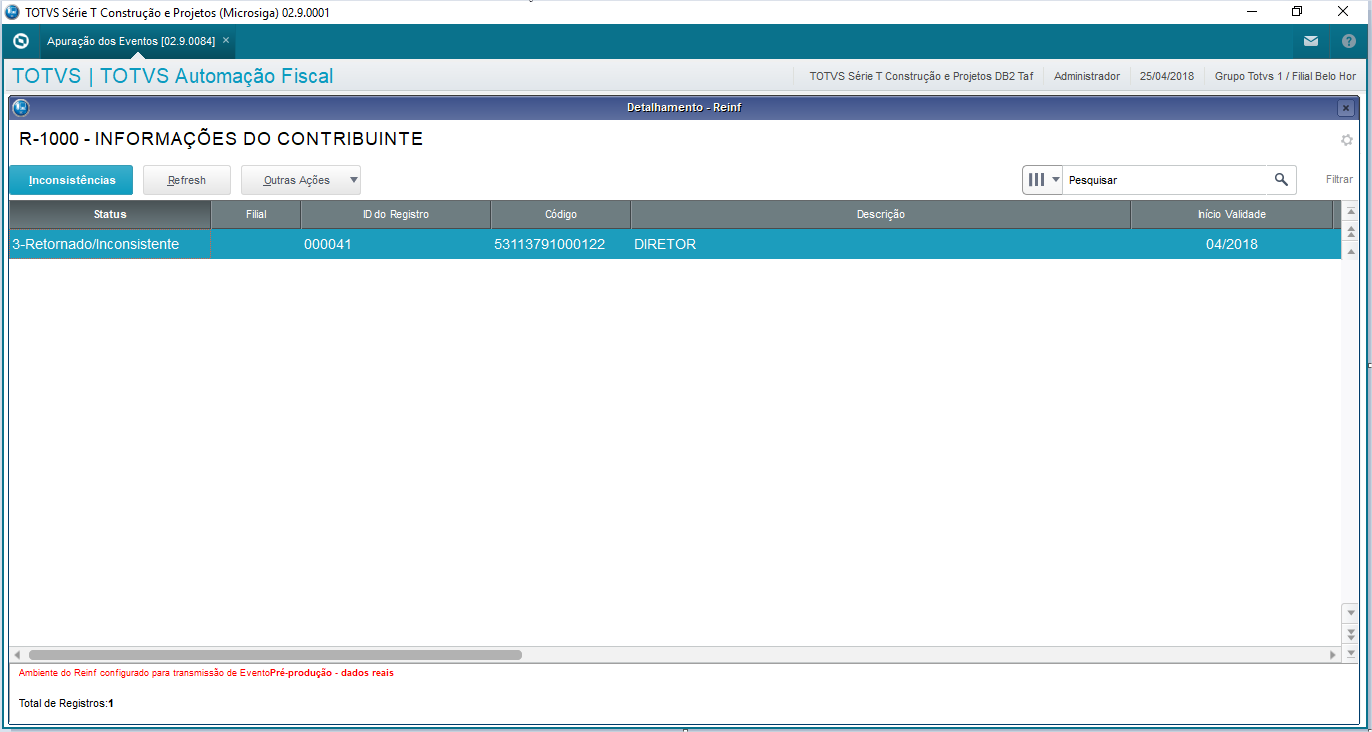Move down one row with single down arrow
Image resolution: width=1372 pixels, height=732 pixels.
pos(1351,612)
